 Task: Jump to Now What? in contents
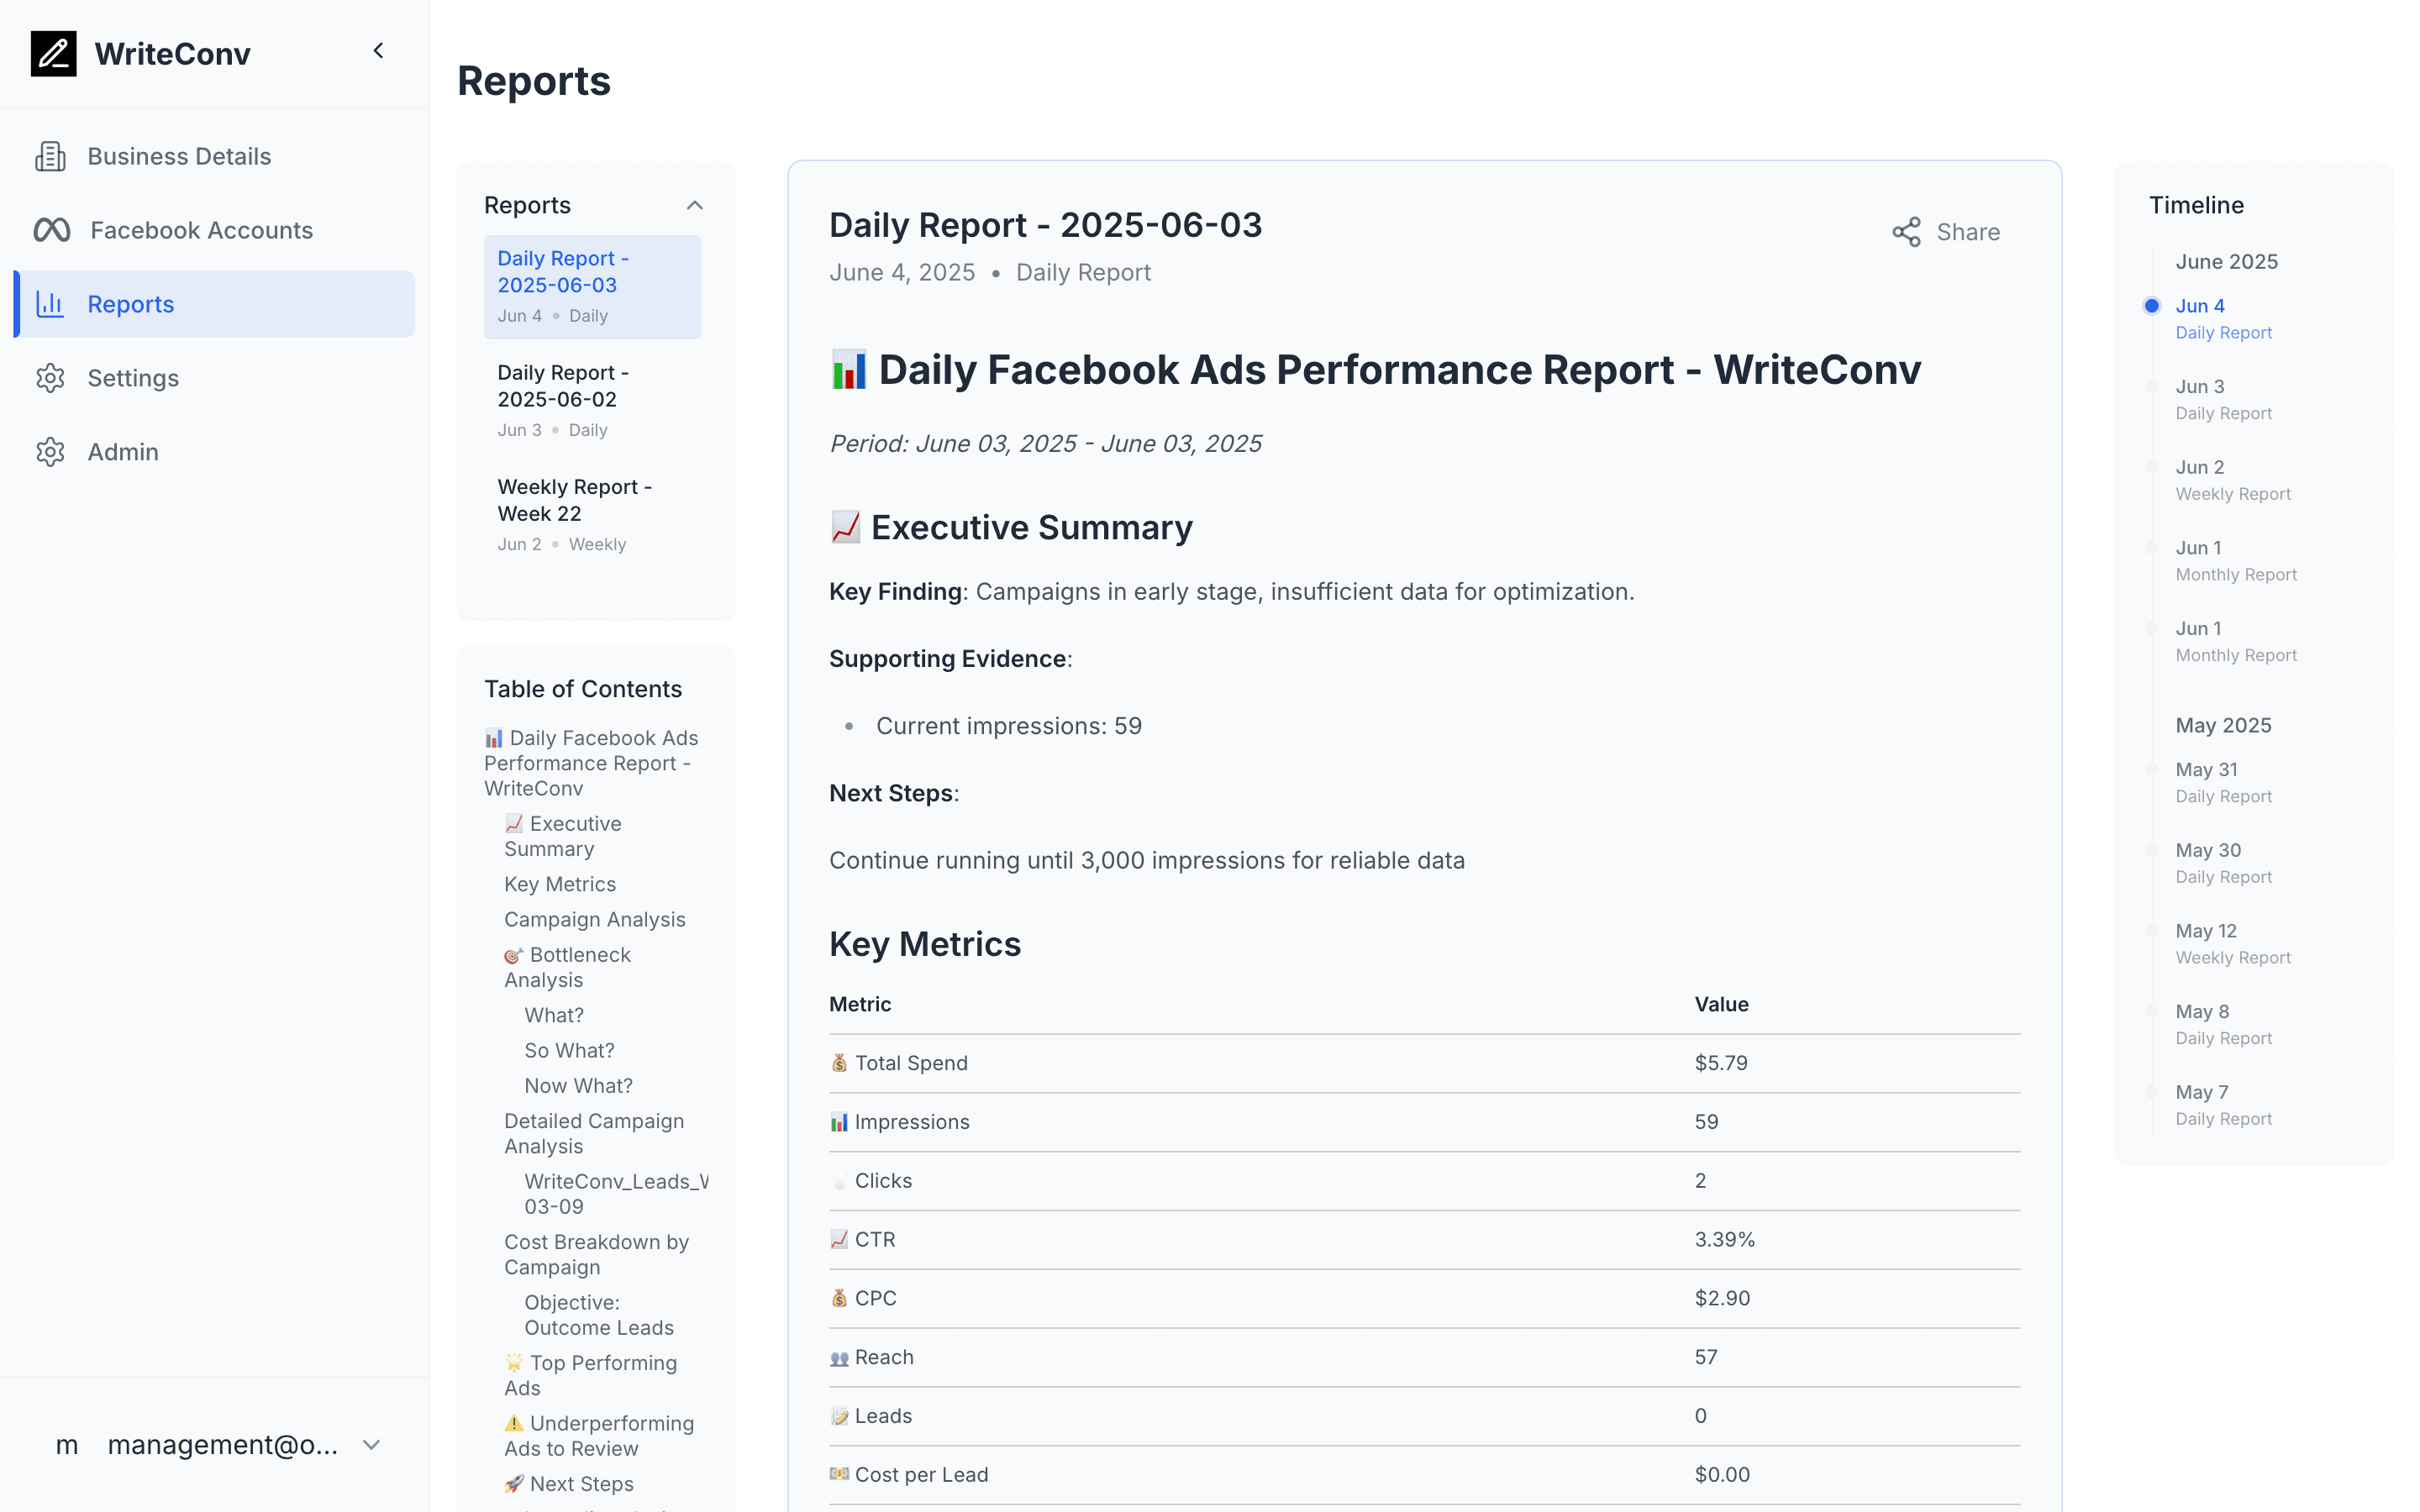pos(578,1085)
